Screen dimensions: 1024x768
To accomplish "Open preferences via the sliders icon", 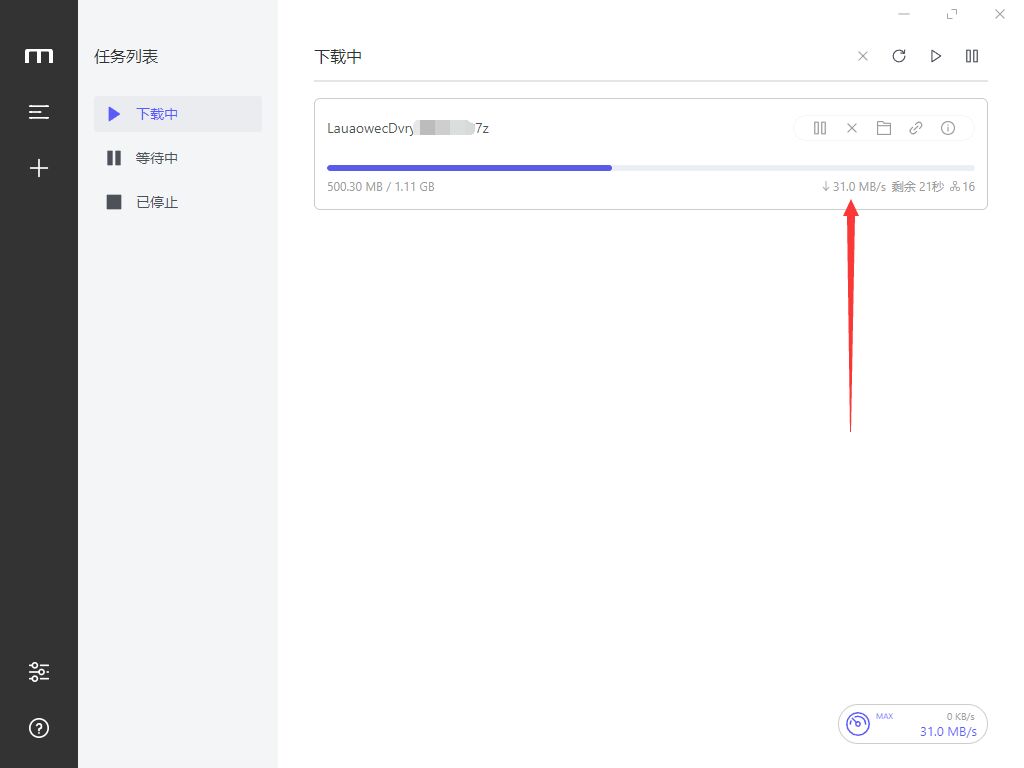I will pos(39,672).
